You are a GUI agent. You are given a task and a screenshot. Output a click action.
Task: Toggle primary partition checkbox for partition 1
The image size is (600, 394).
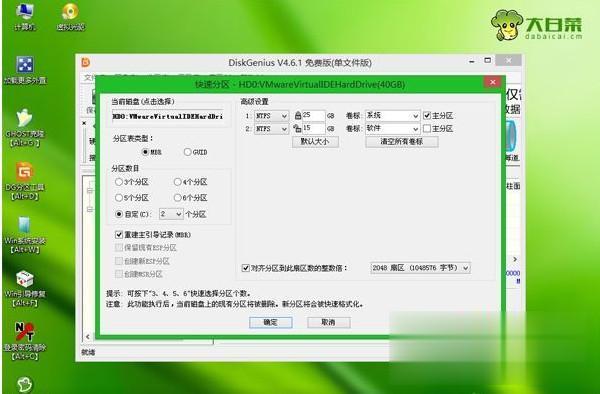(427, 115)
